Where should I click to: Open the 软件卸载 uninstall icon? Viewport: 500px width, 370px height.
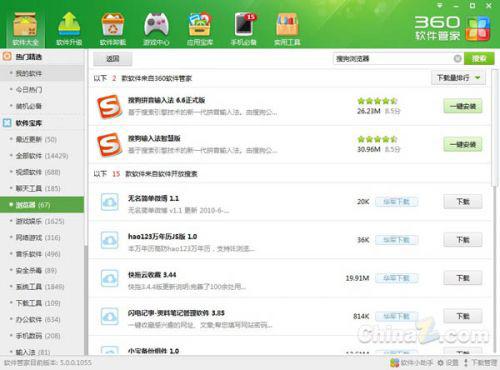113,29
